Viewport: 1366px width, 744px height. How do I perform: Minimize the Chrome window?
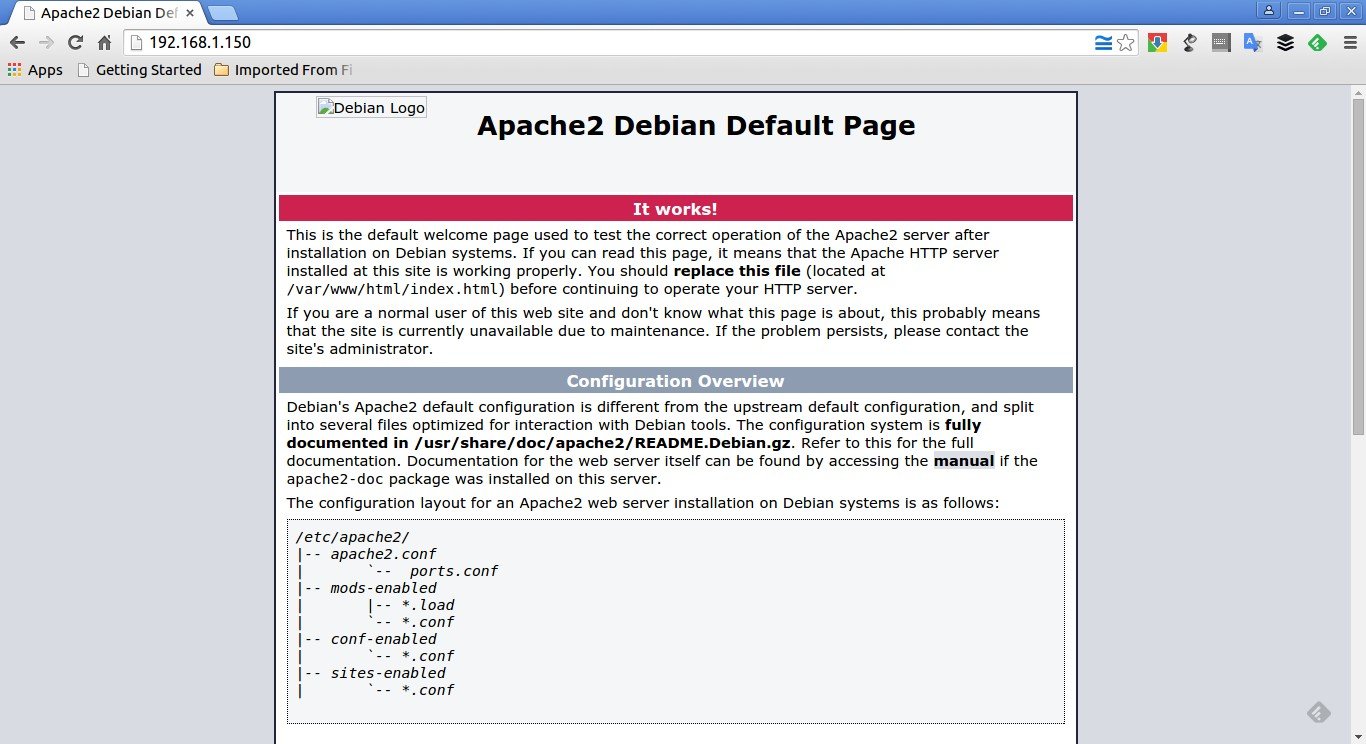point(1298,10)
